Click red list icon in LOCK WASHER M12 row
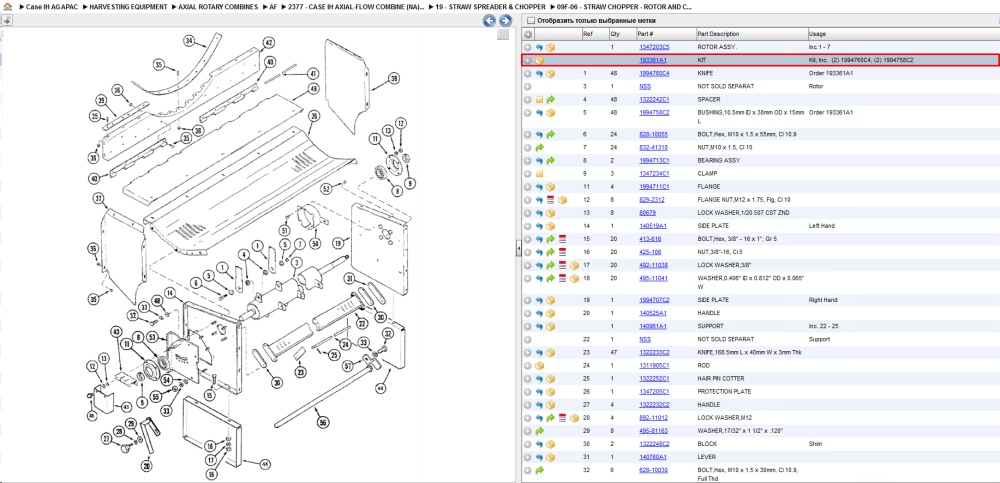The height and width of the screenshot is (483, 1000). 562,418
